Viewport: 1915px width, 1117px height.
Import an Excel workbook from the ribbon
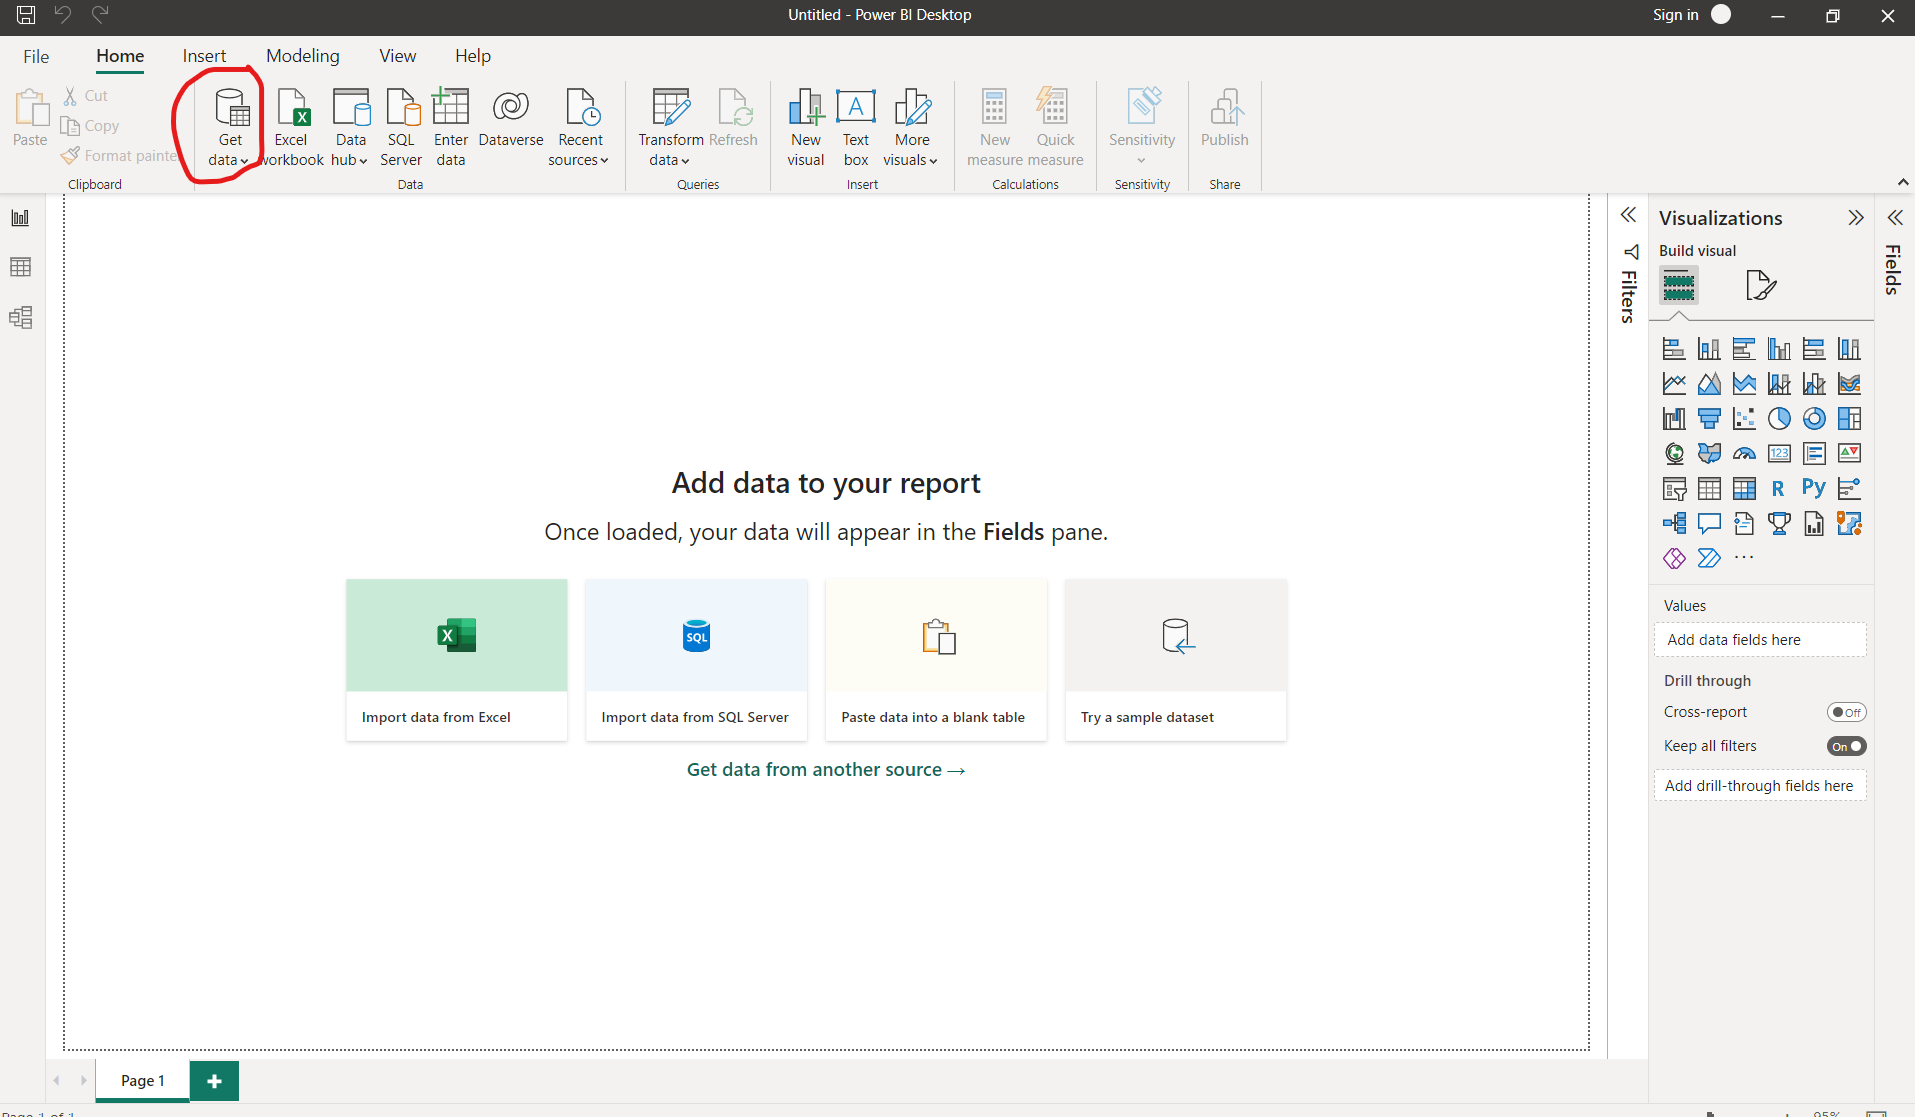coord(291,127)
